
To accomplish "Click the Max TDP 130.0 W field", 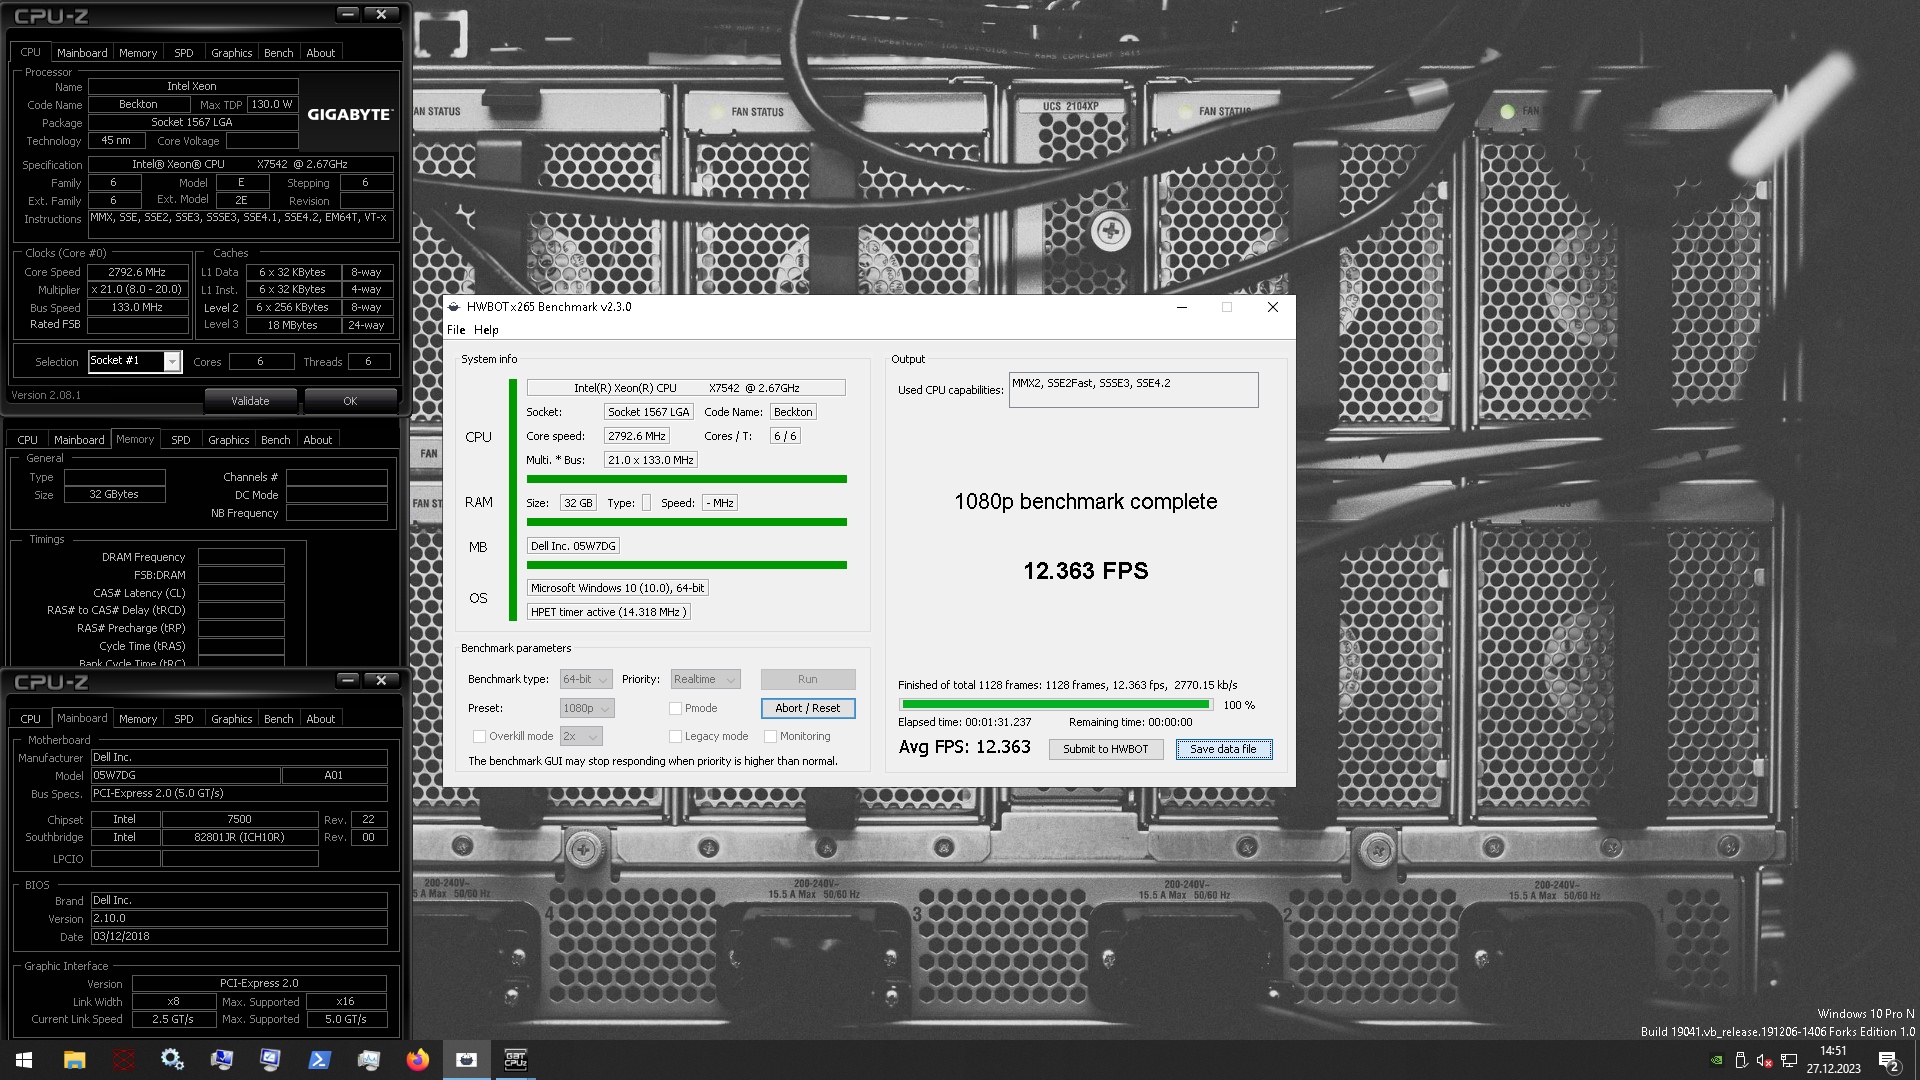I will click(x=272, y=104).
